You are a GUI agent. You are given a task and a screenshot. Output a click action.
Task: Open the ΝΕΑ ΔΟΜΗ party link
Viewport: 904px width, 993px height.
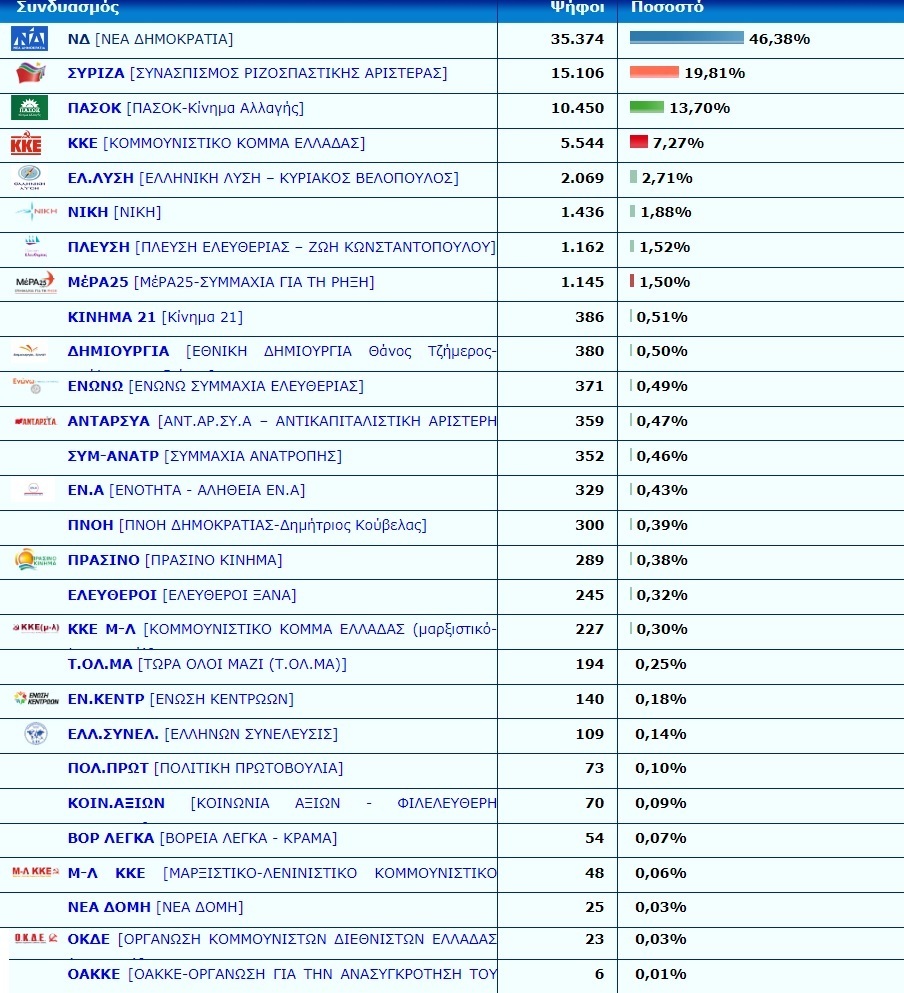(x=155, y=907)
